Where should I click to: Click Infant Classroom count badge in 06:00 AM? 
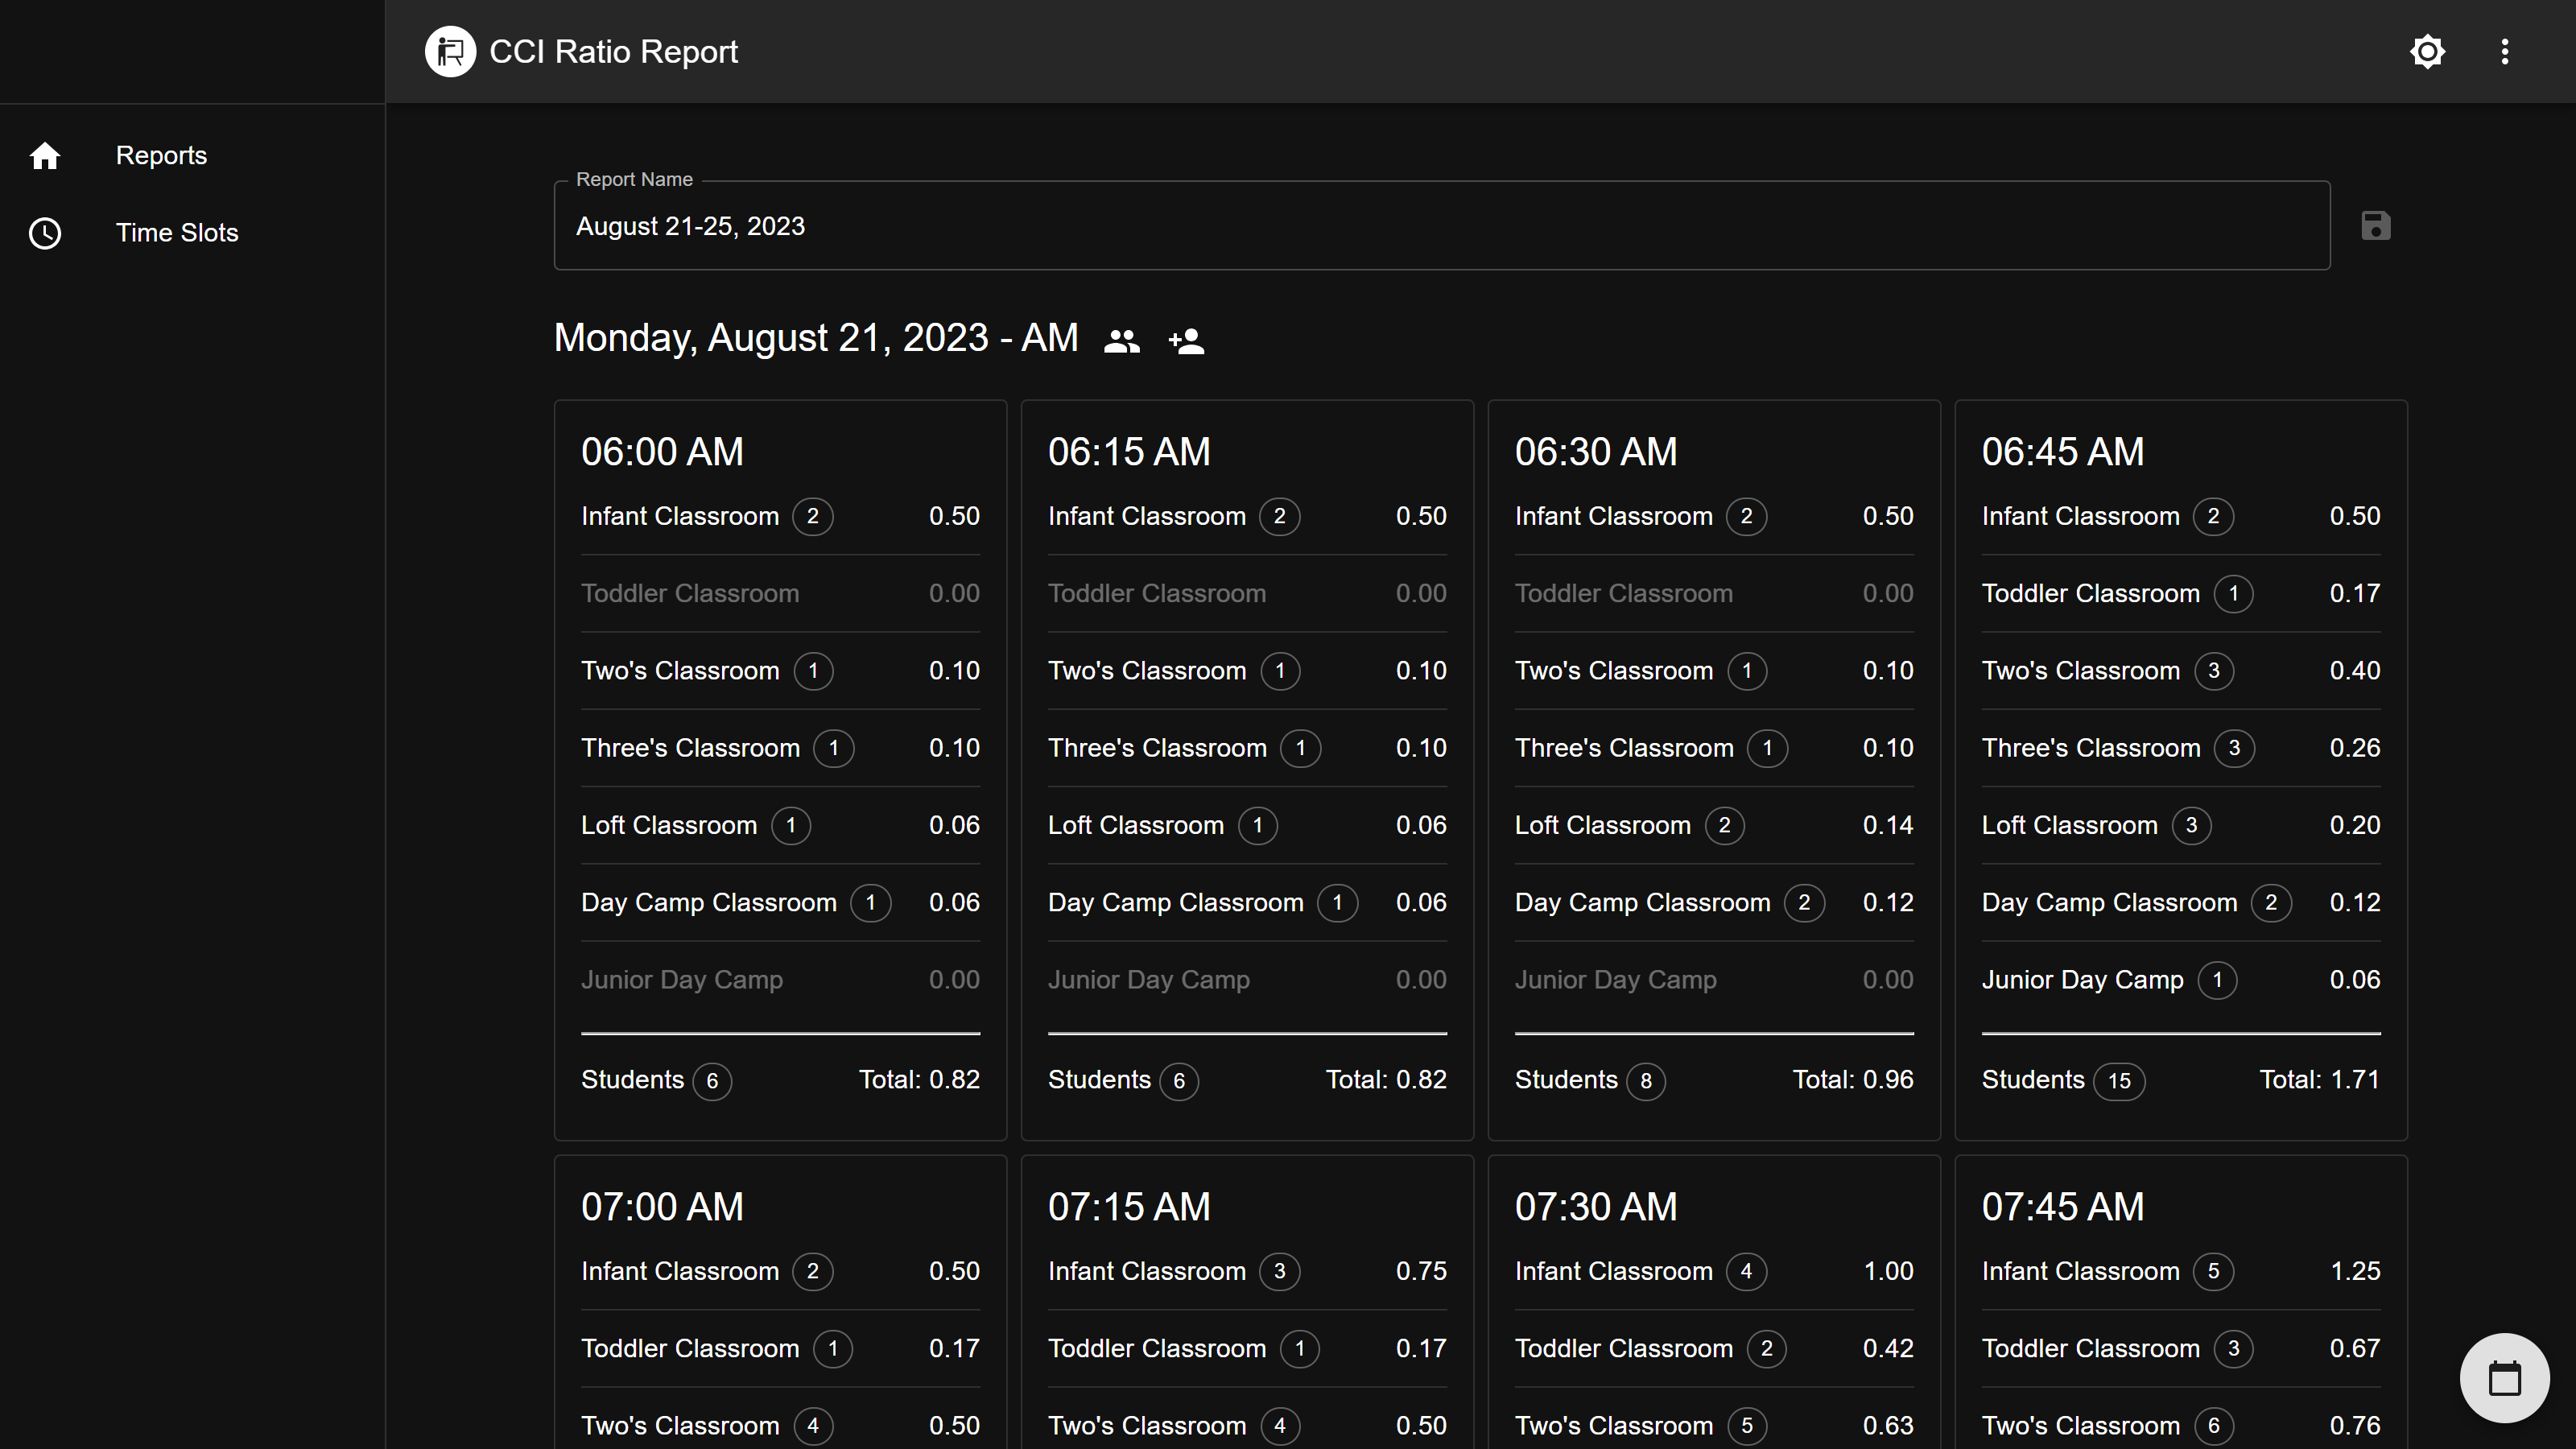tap(812, 517)
